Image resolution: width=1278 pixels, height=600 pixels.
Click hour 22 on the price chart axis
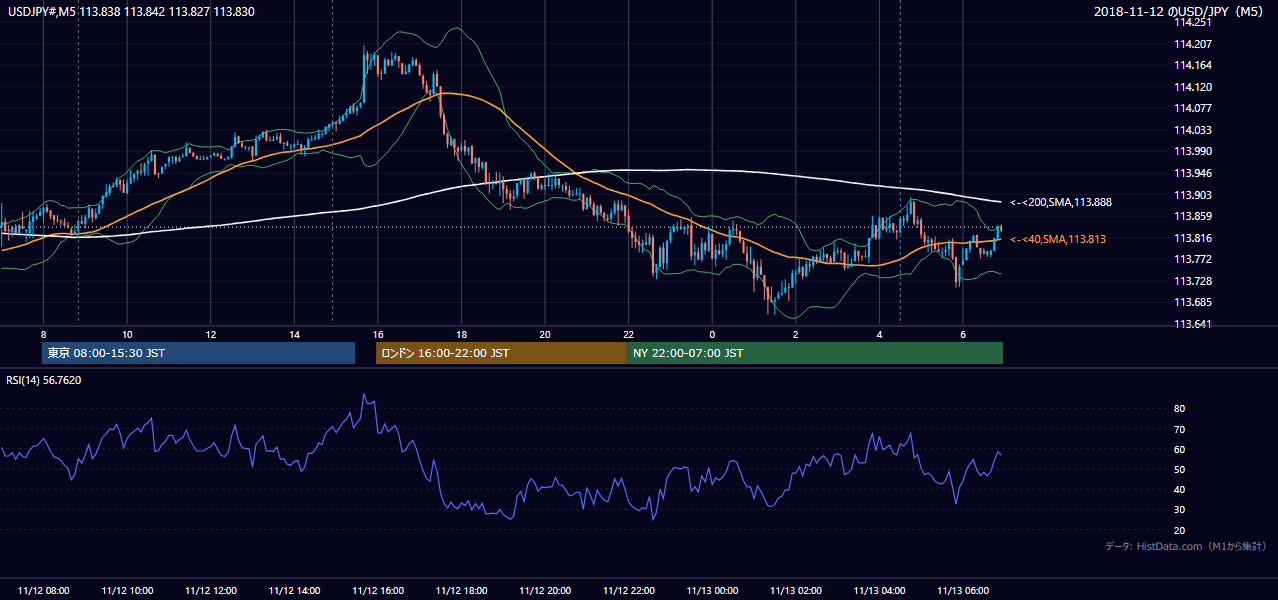point(629,333)
